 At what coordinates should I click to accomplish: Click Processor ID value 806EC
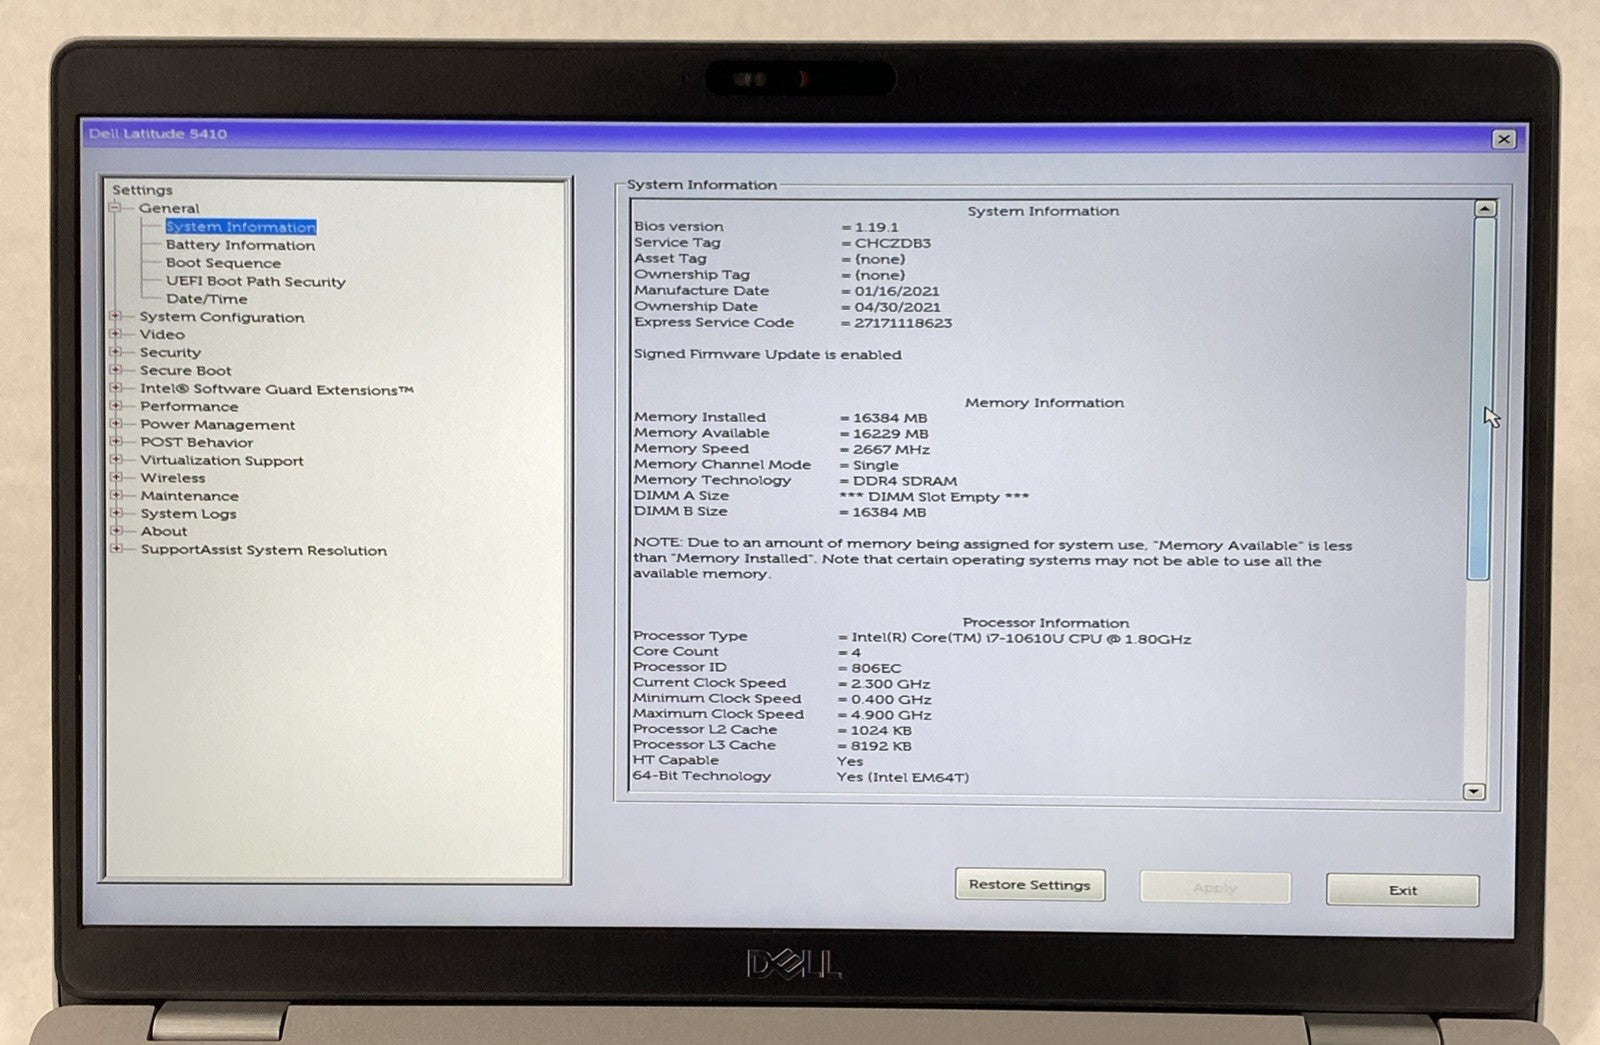point(876,668)
